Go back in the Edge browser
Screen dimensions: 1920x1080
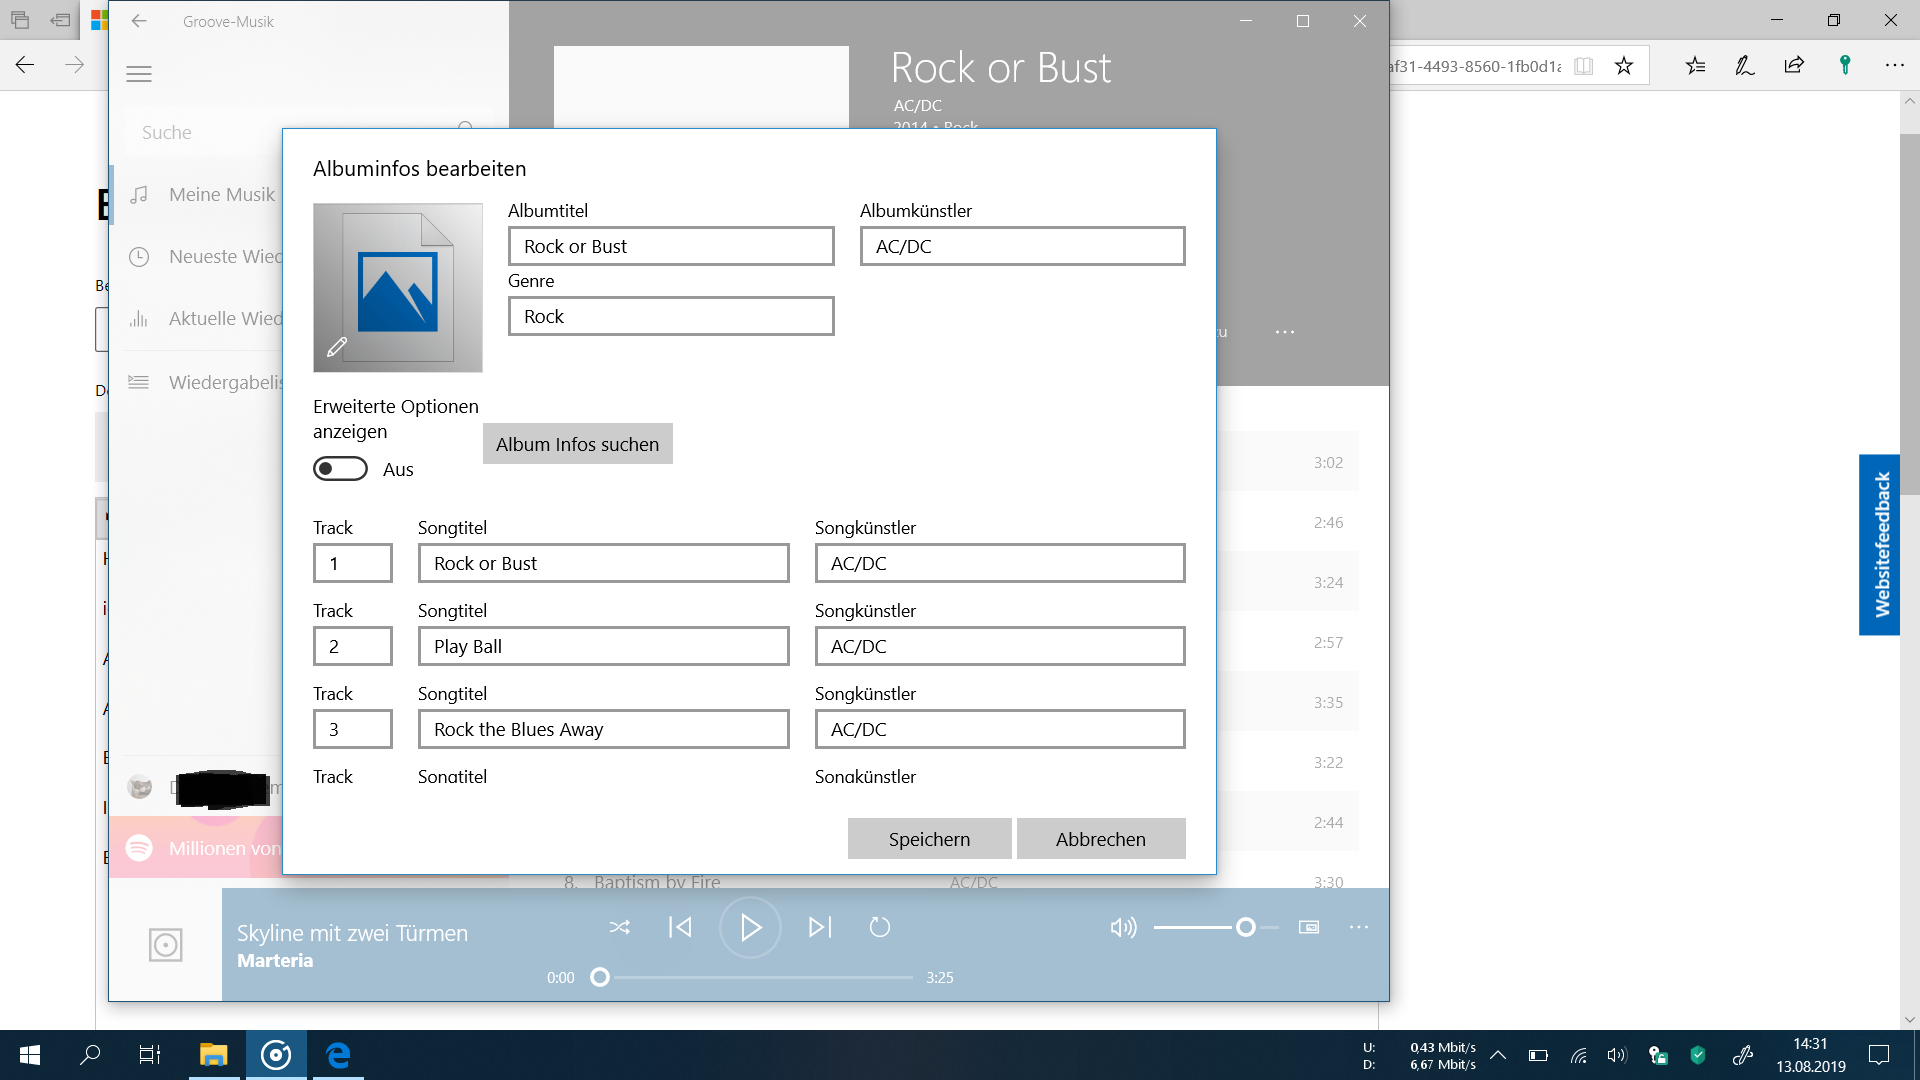coord(25,65)
